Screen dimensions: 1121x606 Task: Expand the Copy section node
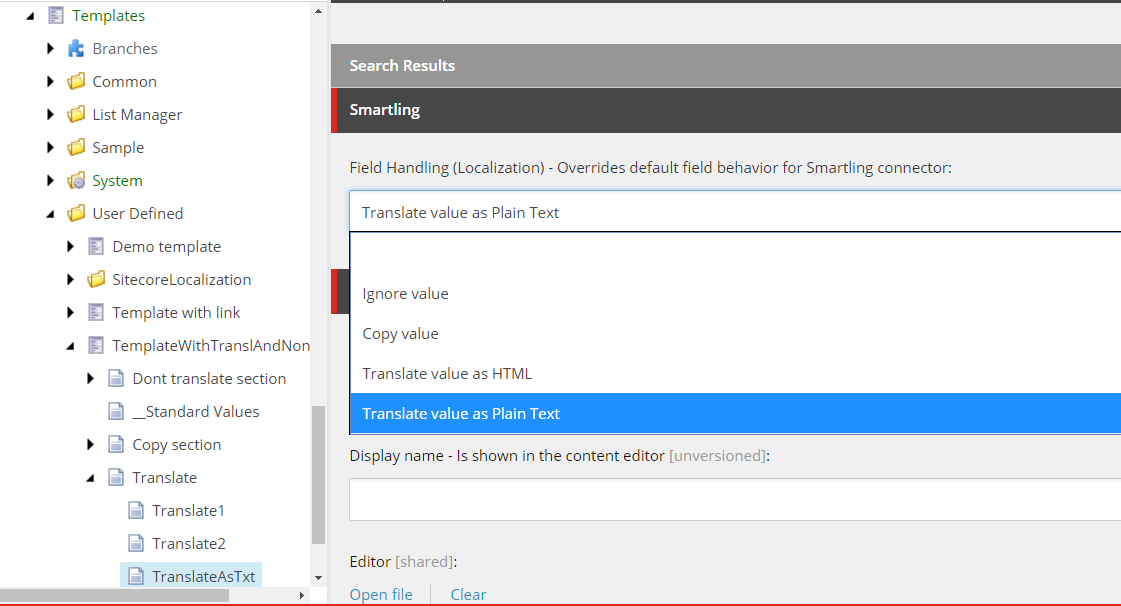(90, 444)
